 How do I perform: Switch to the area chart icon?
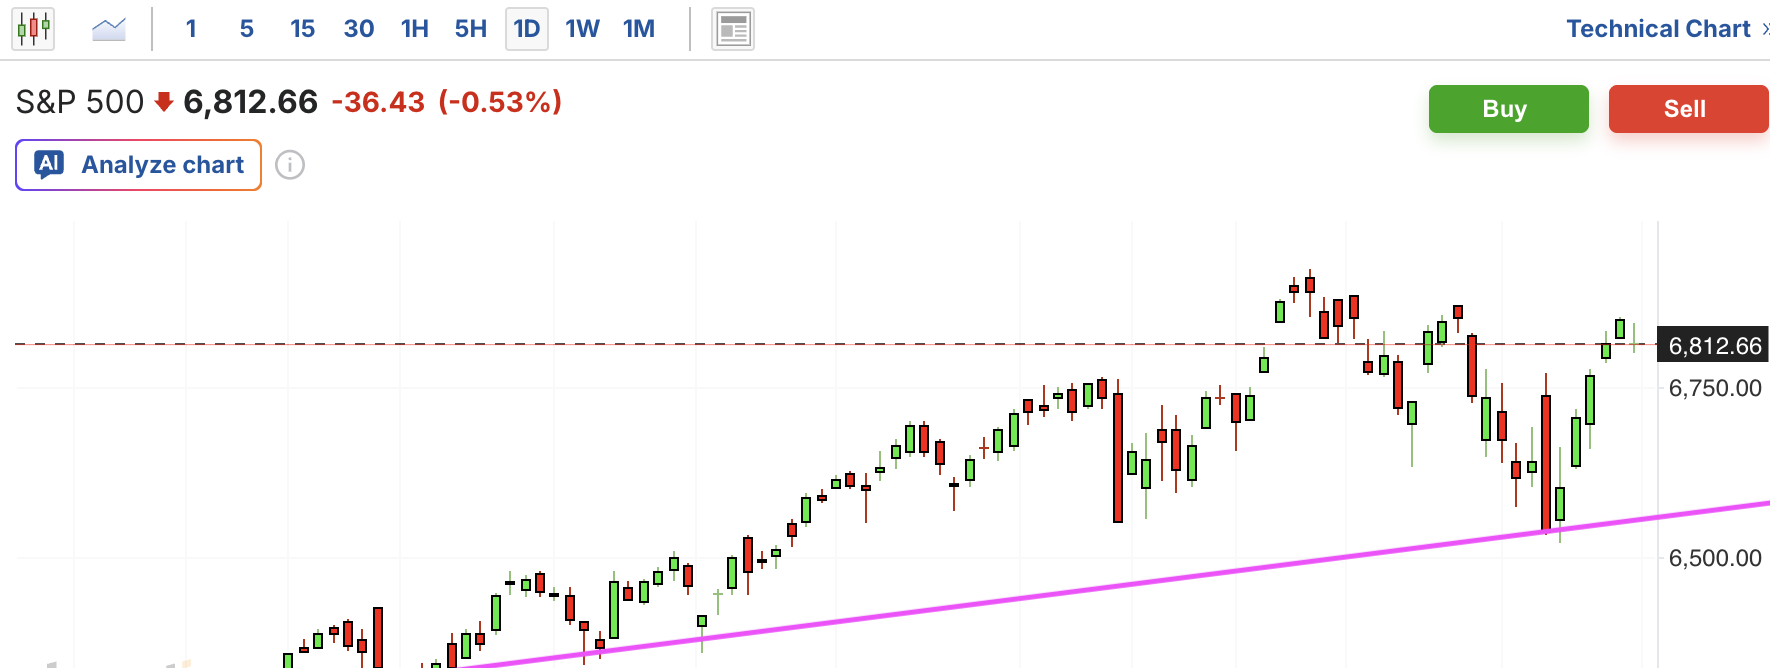pos(108,29)
